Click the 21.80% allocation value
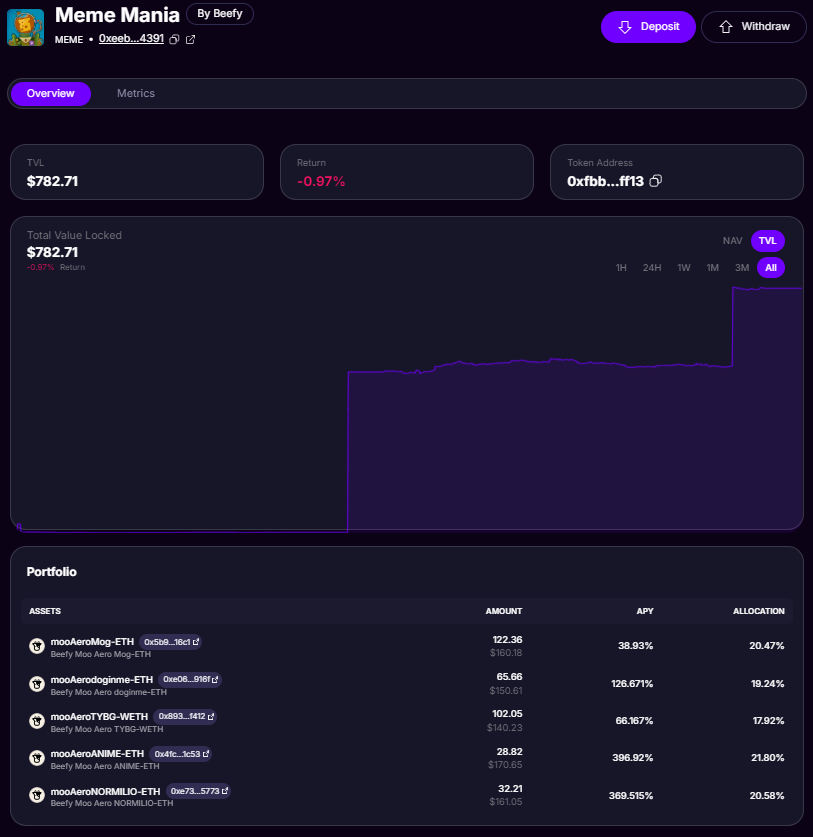Image resolution: width=813 pixels, height=837 pixels. [x=768, y=758]
